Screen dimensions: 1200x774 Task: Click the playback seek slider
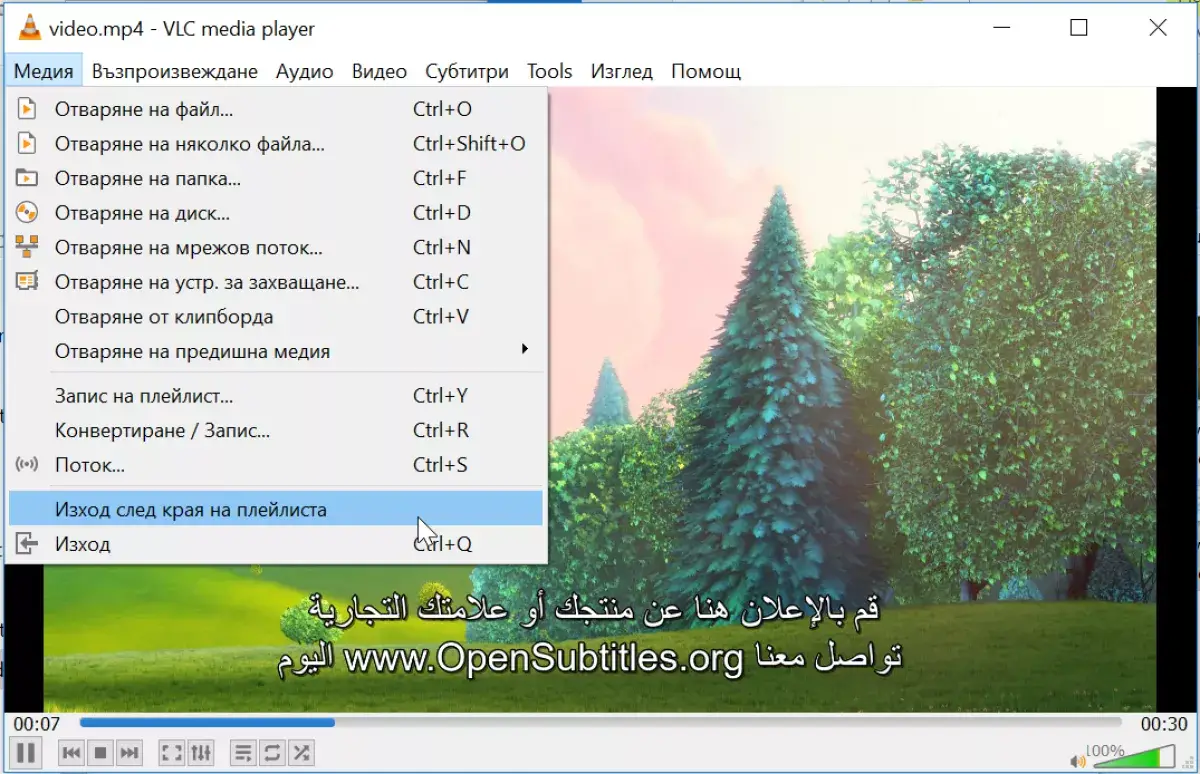point(600,722)
